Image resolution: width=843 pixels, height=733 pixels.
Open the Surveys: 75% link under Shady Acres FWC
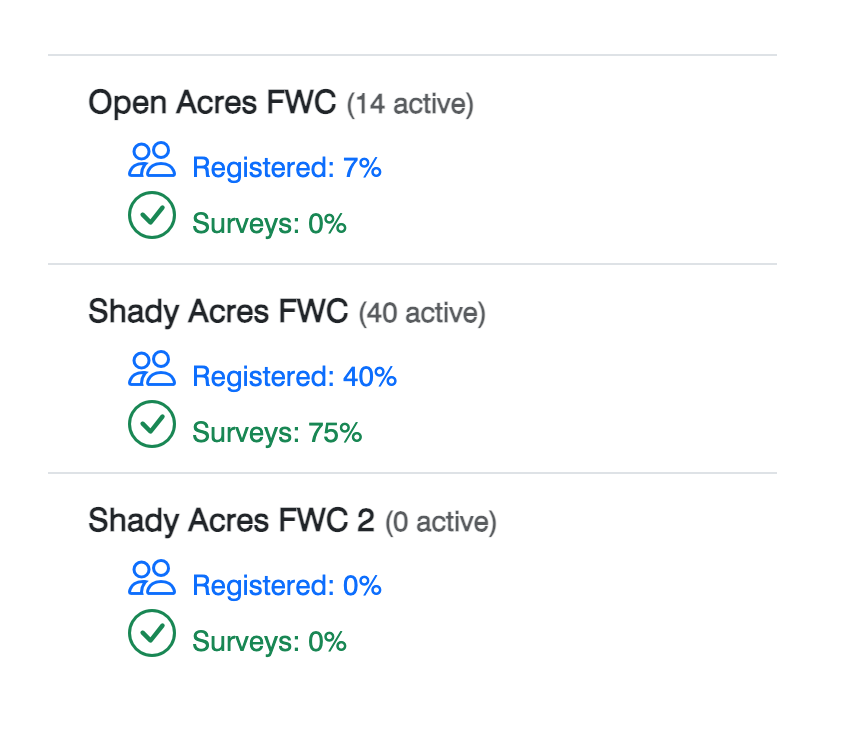coord(276,432)
